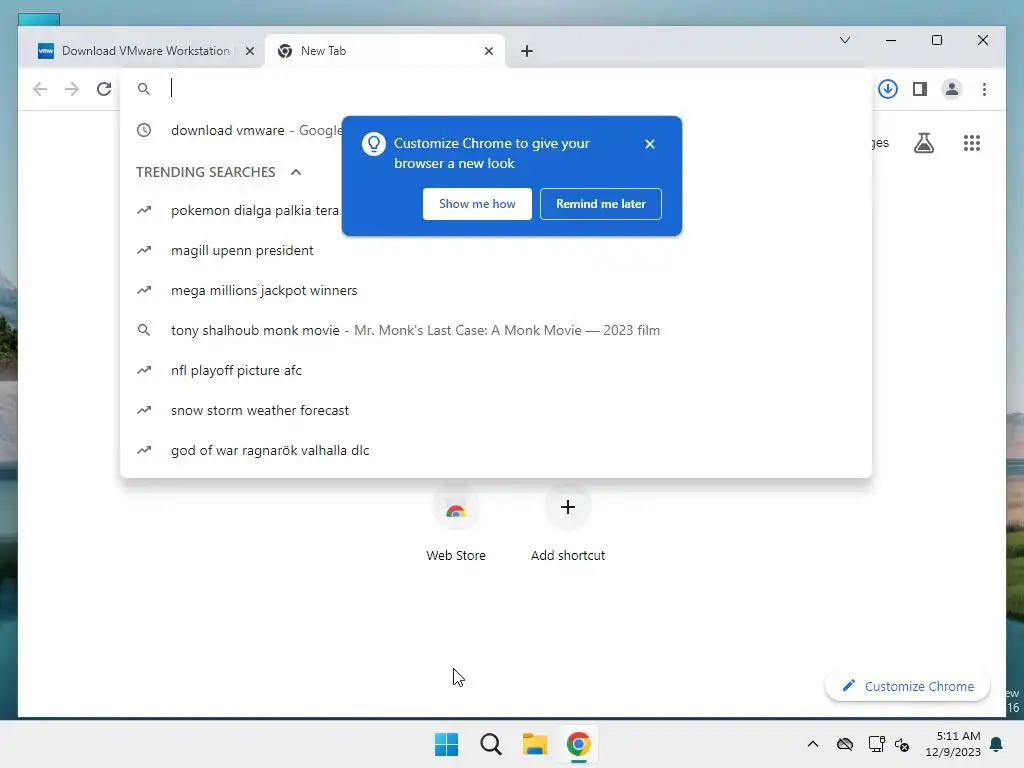Click the Web Store label

(x=456, y=556)
